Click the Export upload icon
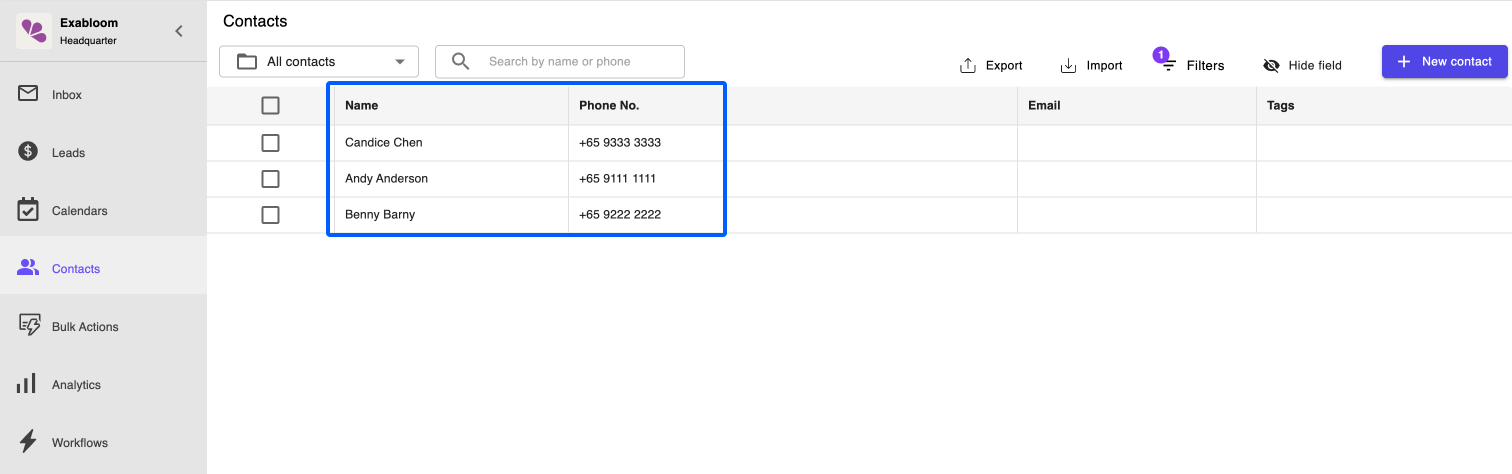Image resolution: width=1512 pixels, height=474 pixels. [967, 65]
